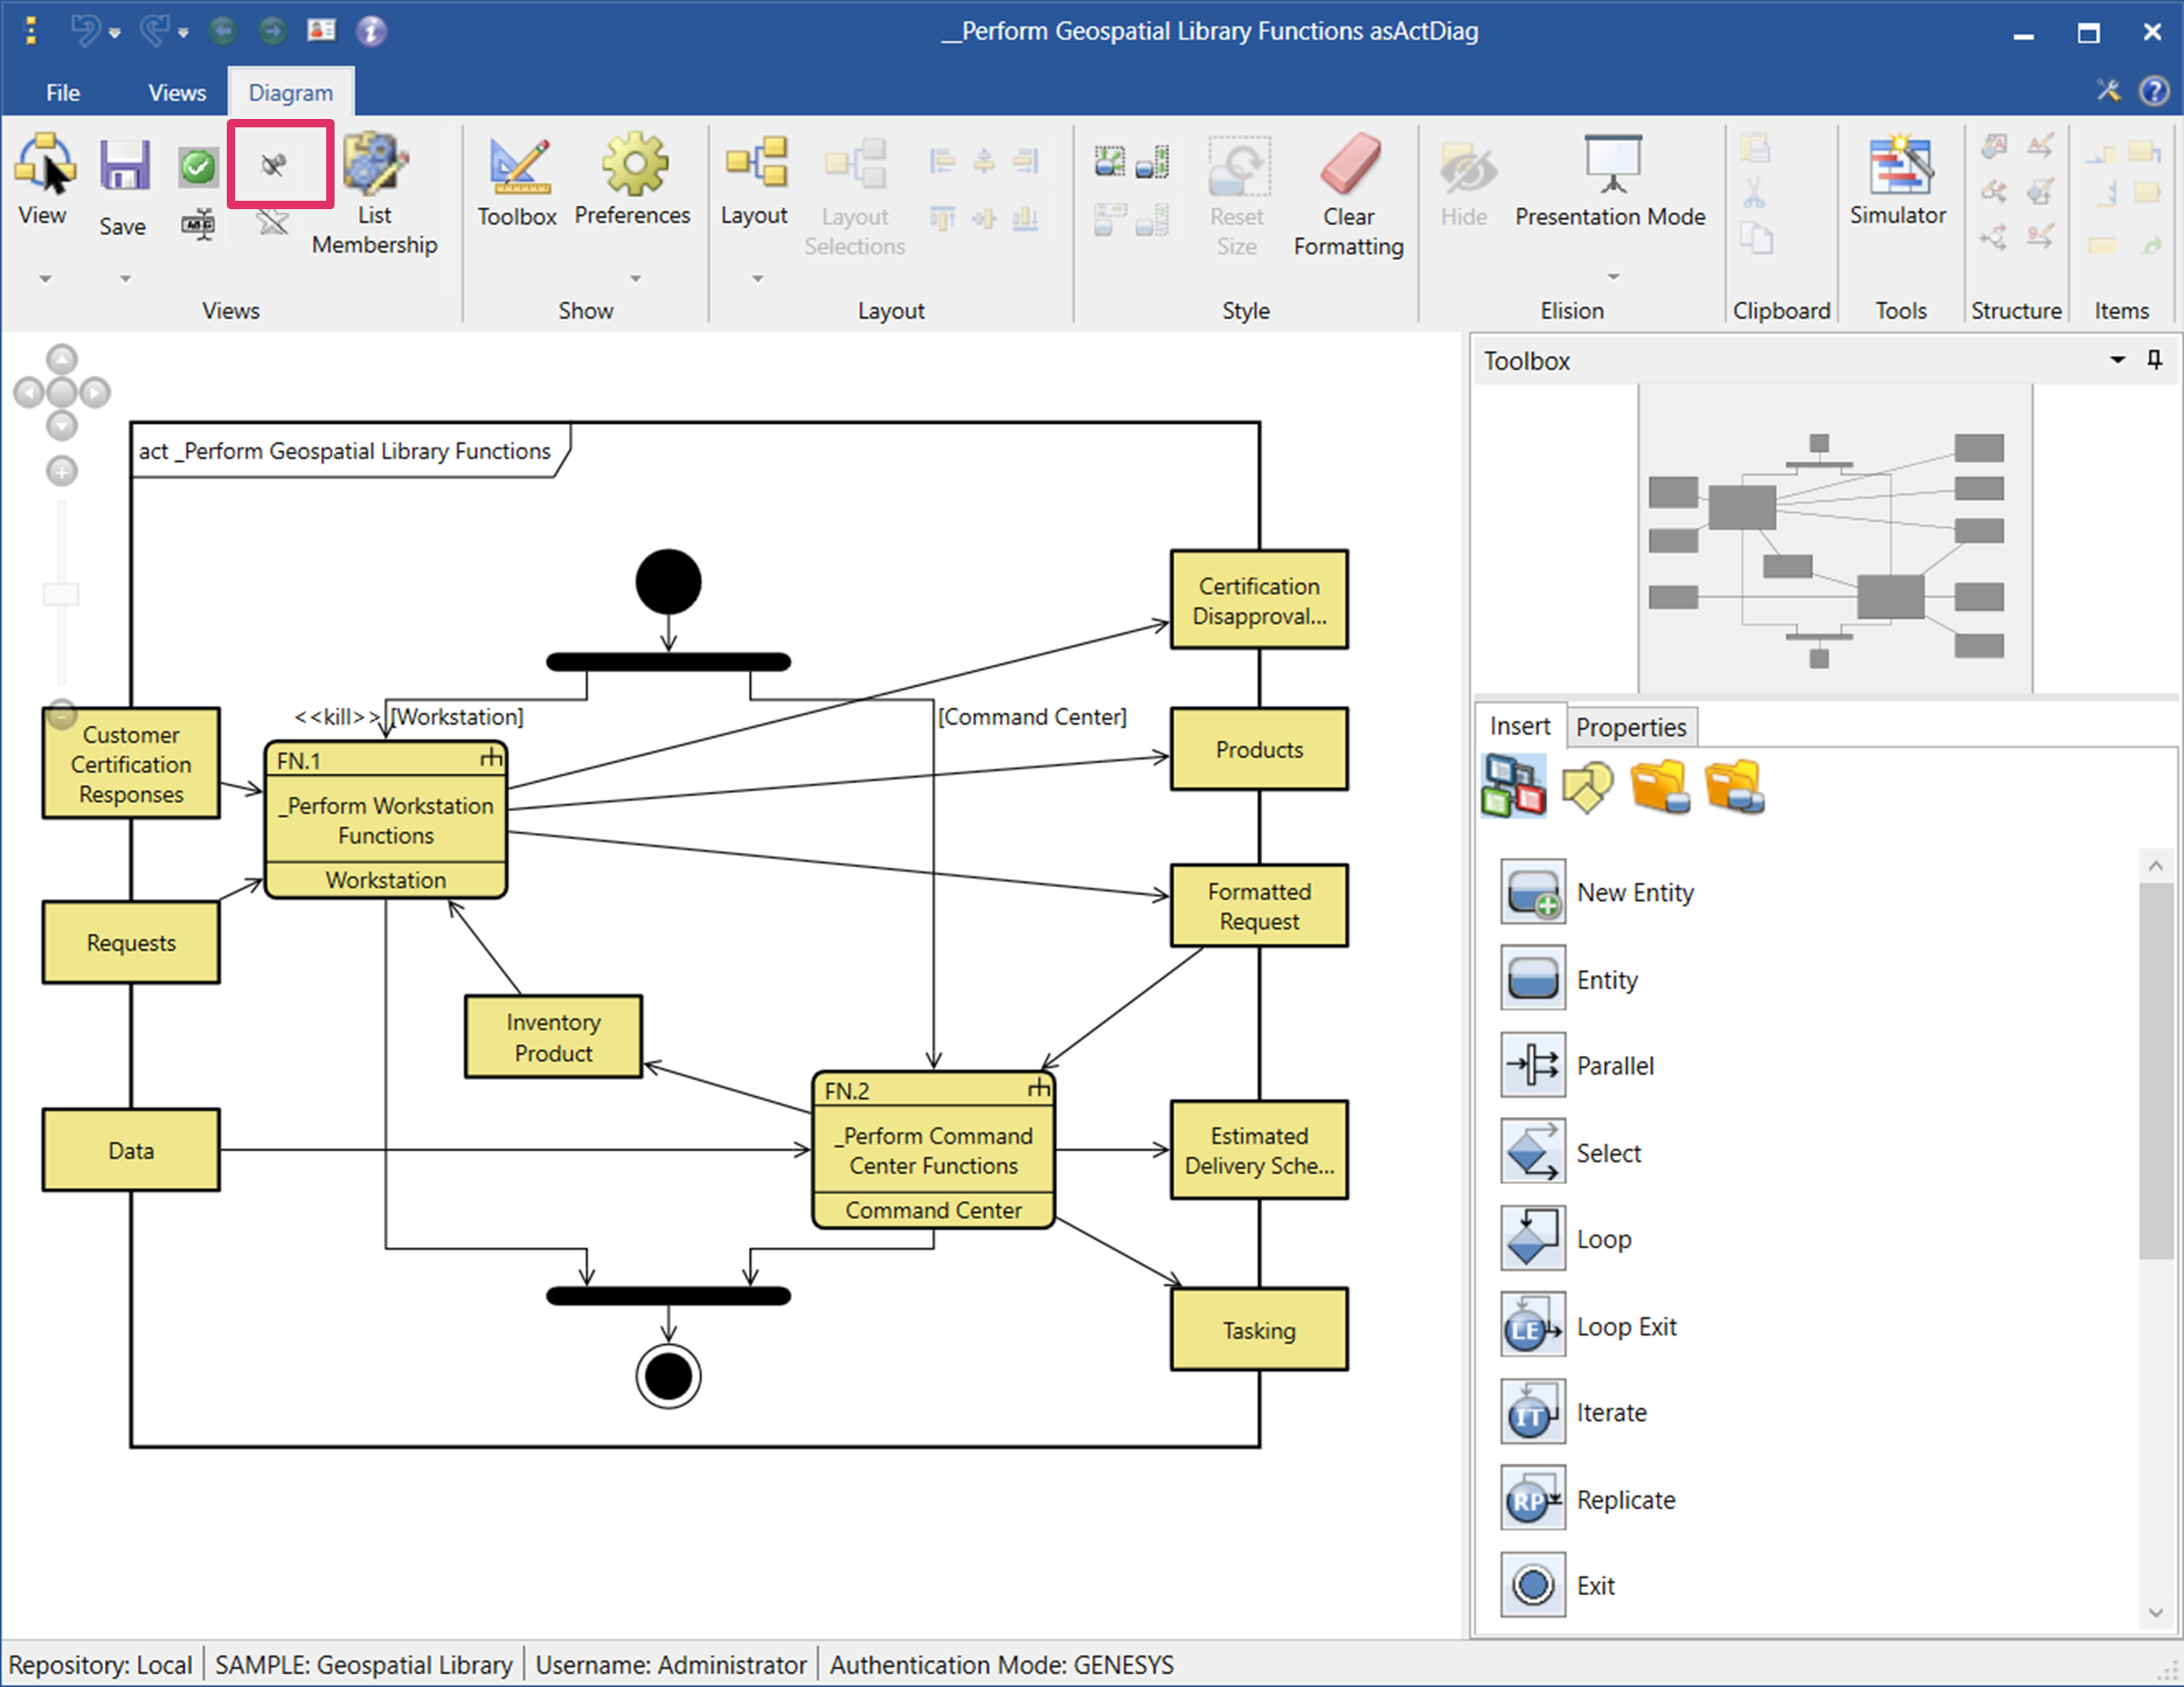This screenshot has height=1687, width=2184.
Task: Toggle the Toolbox panel pin
Action: tap(2154, 360)
